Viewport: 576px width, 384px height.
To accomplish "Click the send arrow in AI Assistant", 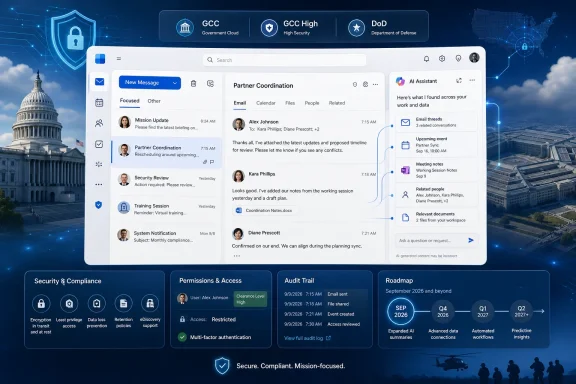I will click(x=471, y=240).
